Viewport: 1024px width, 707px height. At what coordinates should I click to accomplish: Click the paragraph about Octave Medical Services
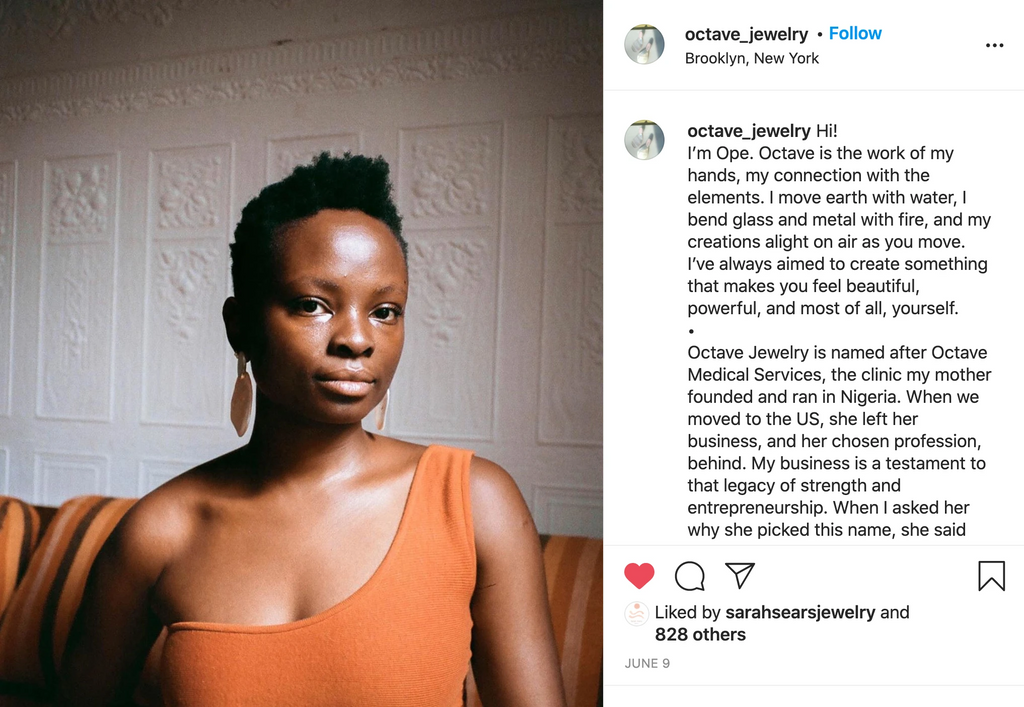tap(839, 441)
